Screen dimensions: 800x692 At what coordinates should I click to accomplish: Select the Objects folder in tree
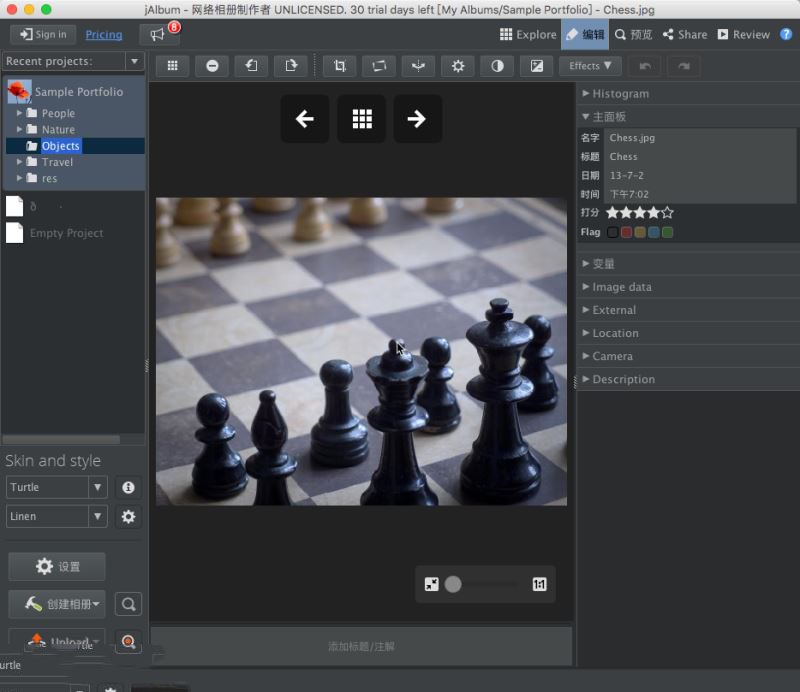(61, 146)
